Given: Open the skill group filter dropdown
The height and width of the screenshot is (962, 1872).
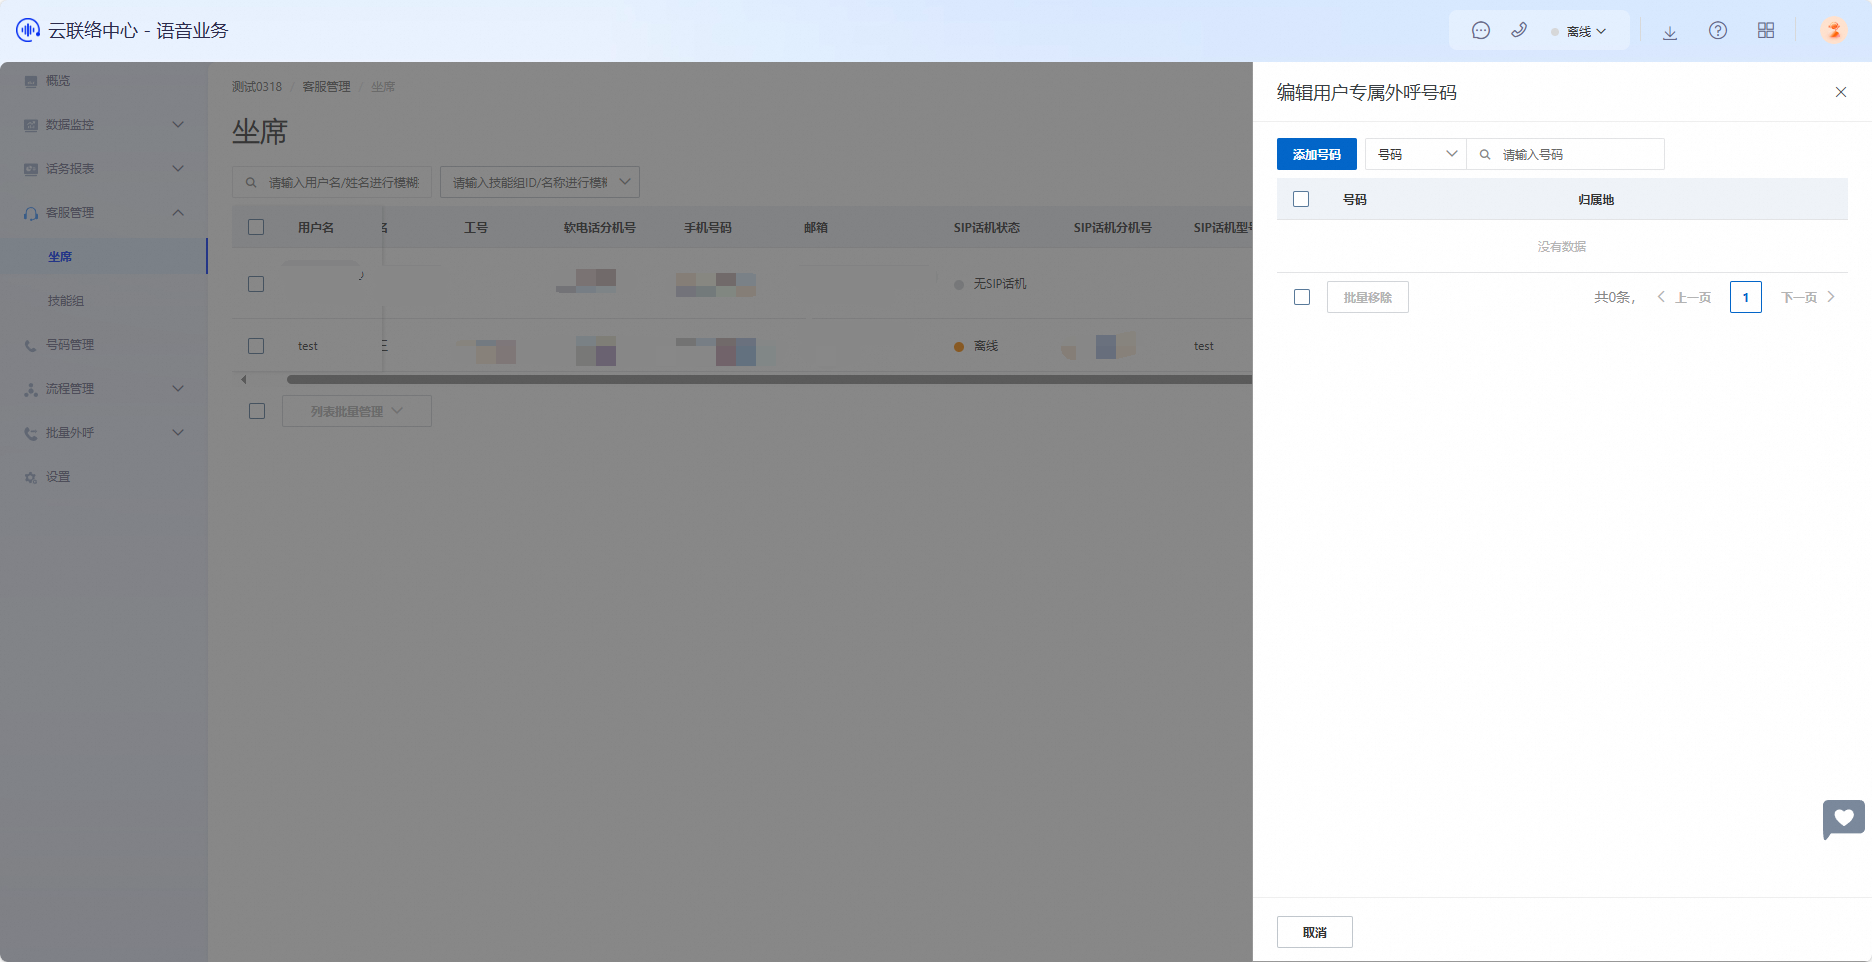Looking at the screenshot, I should [540, 182].
